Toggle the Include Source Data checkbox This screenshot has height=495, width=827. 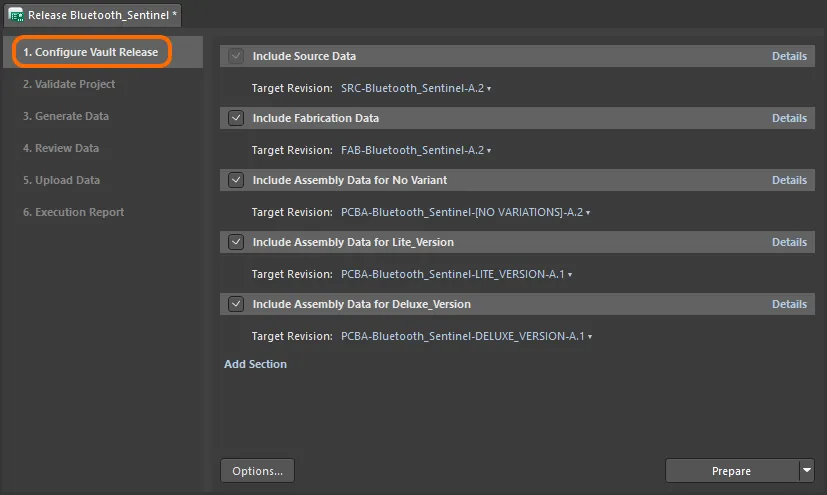click(x=236, y=56)
